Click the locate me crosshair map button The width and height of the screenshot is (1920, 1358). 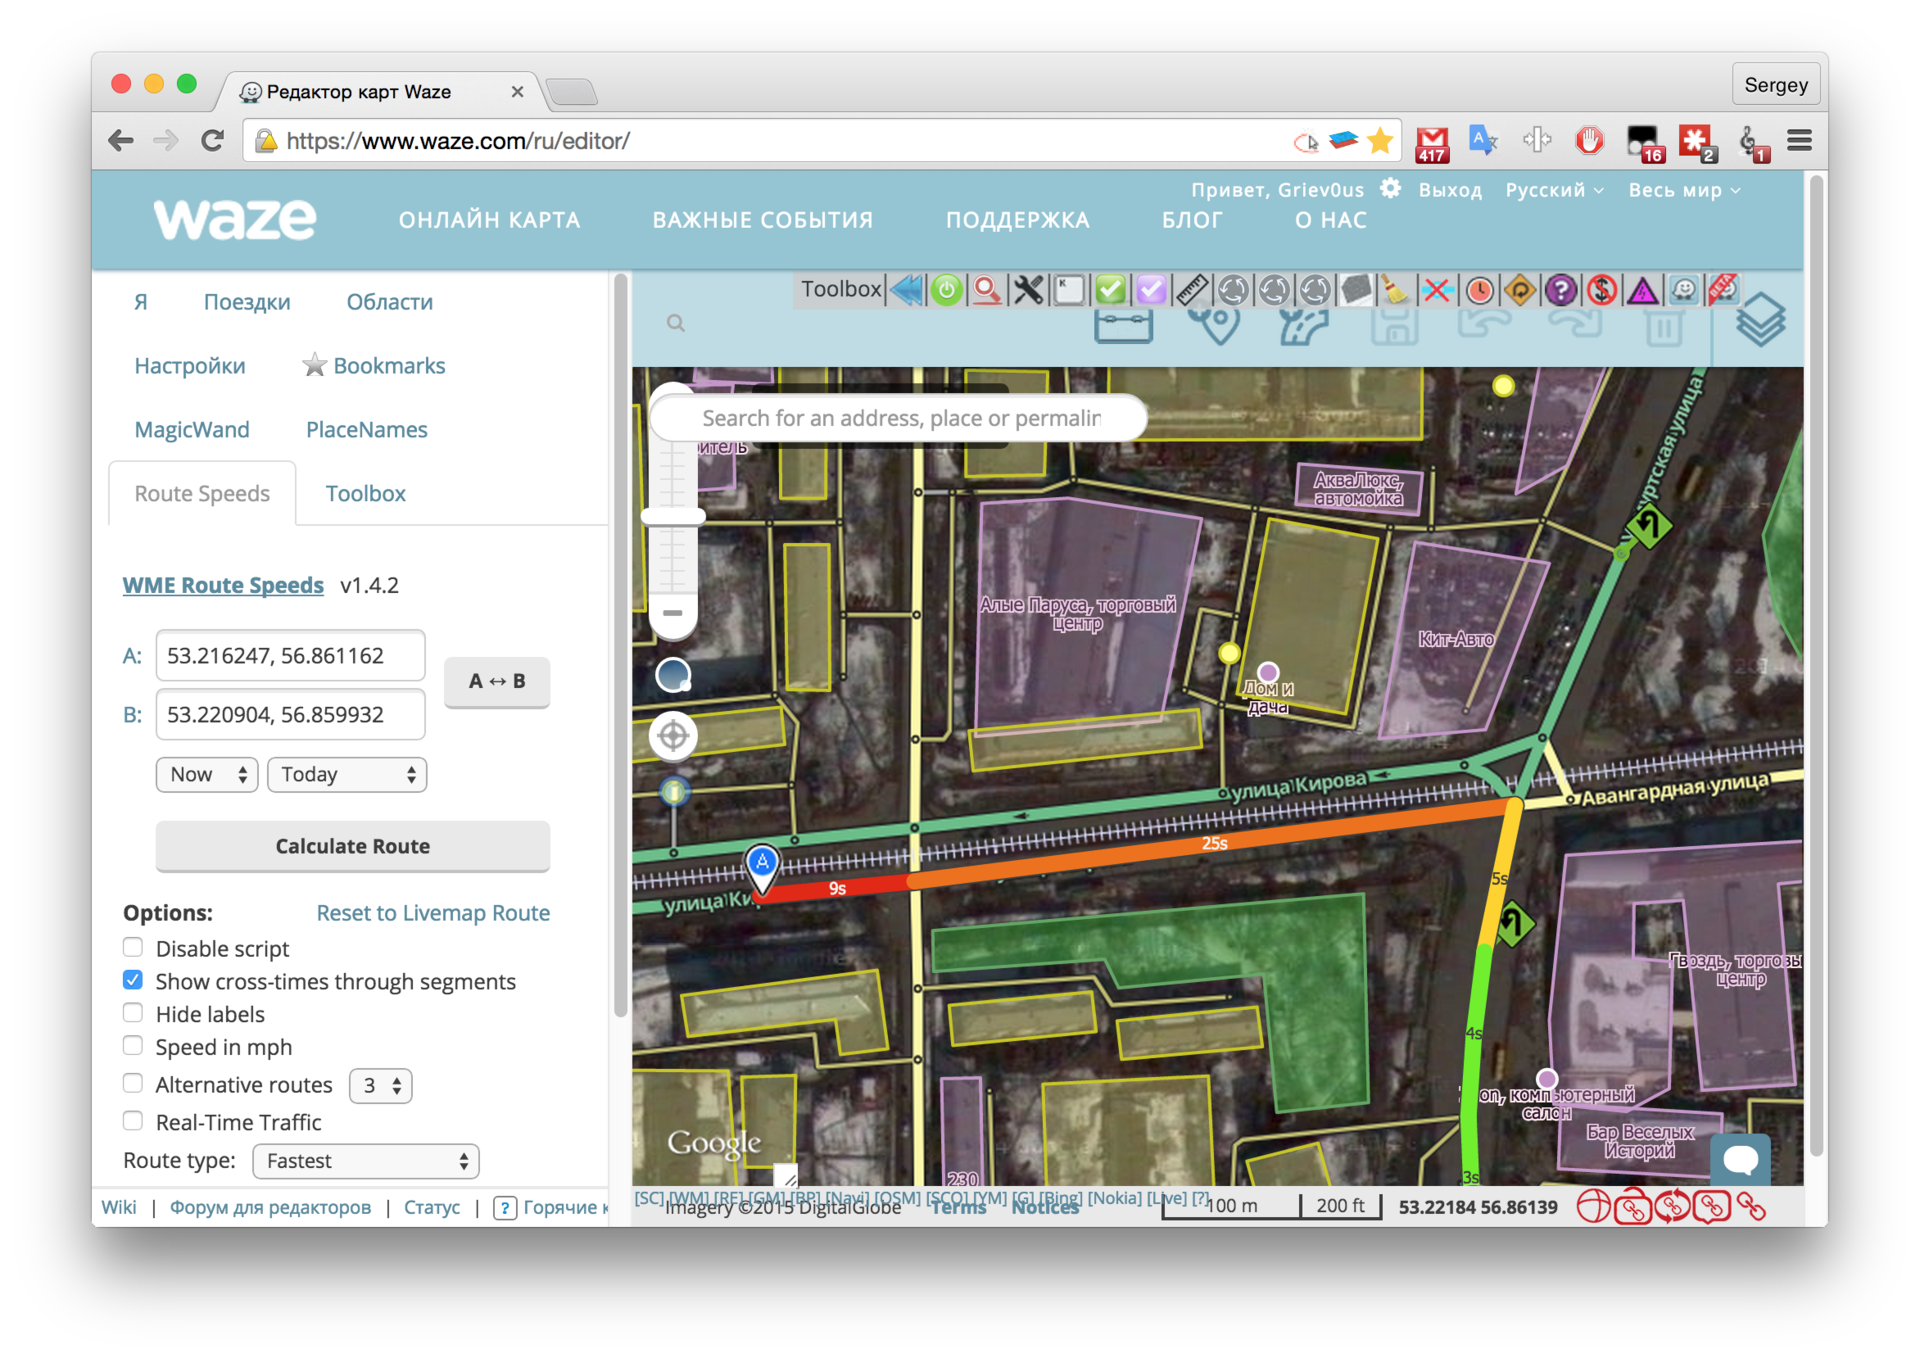pyautogui.click(x=673, y=736)
